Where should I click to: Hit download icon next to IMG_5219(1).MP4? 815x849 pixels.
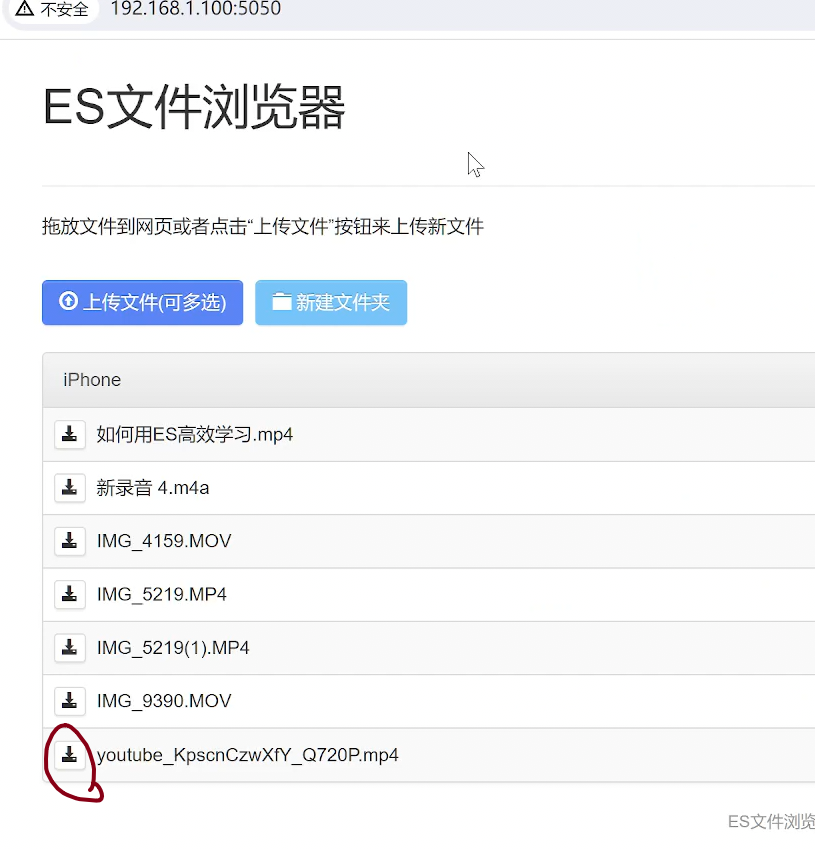pyautogui.click(x=69, y=648)
